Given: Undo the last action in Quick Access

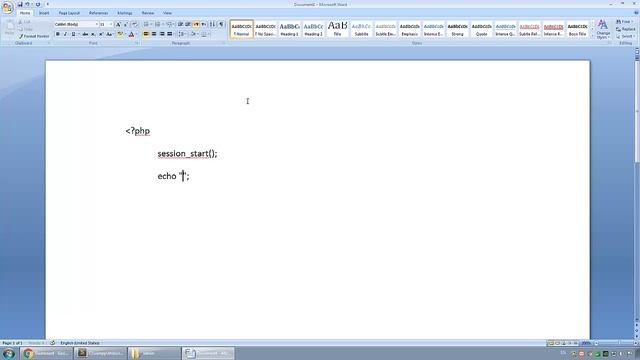Looking at the screenshot, I should click(27, 4).
